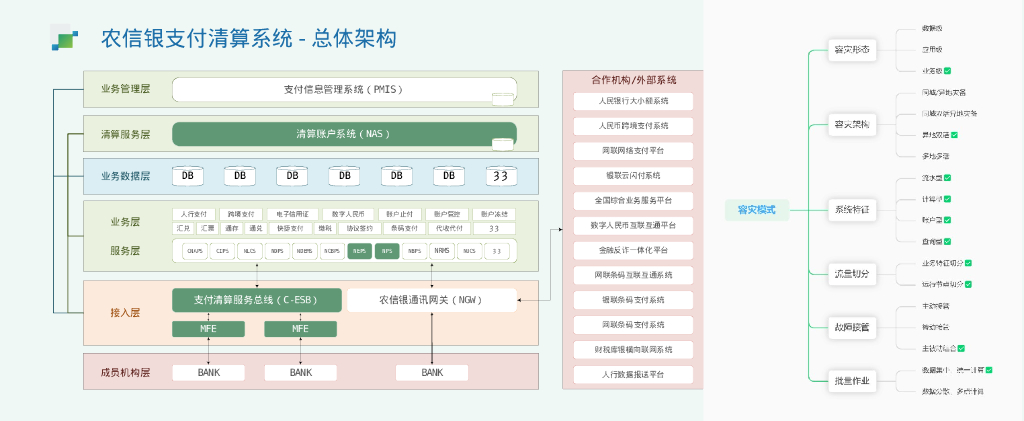Click the 电子信用证 business box
The image size is (1024, 421).
292,214
